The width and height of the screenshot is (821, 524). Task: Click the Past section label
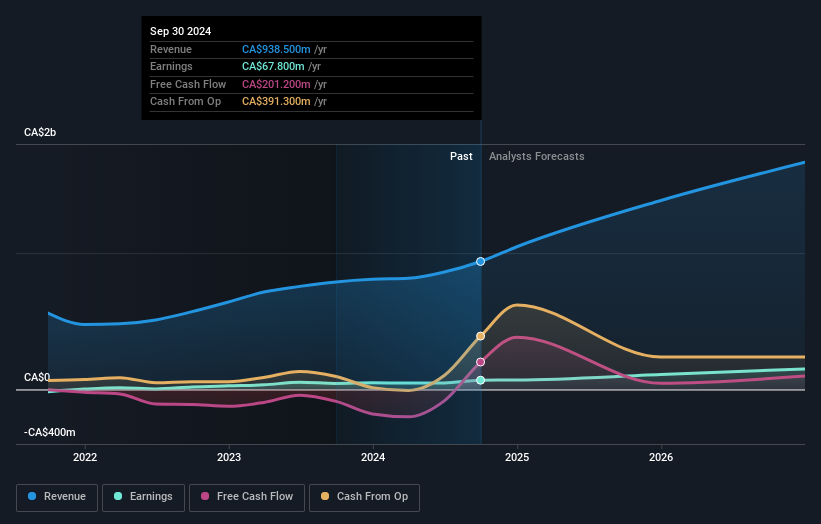[461, 156]
